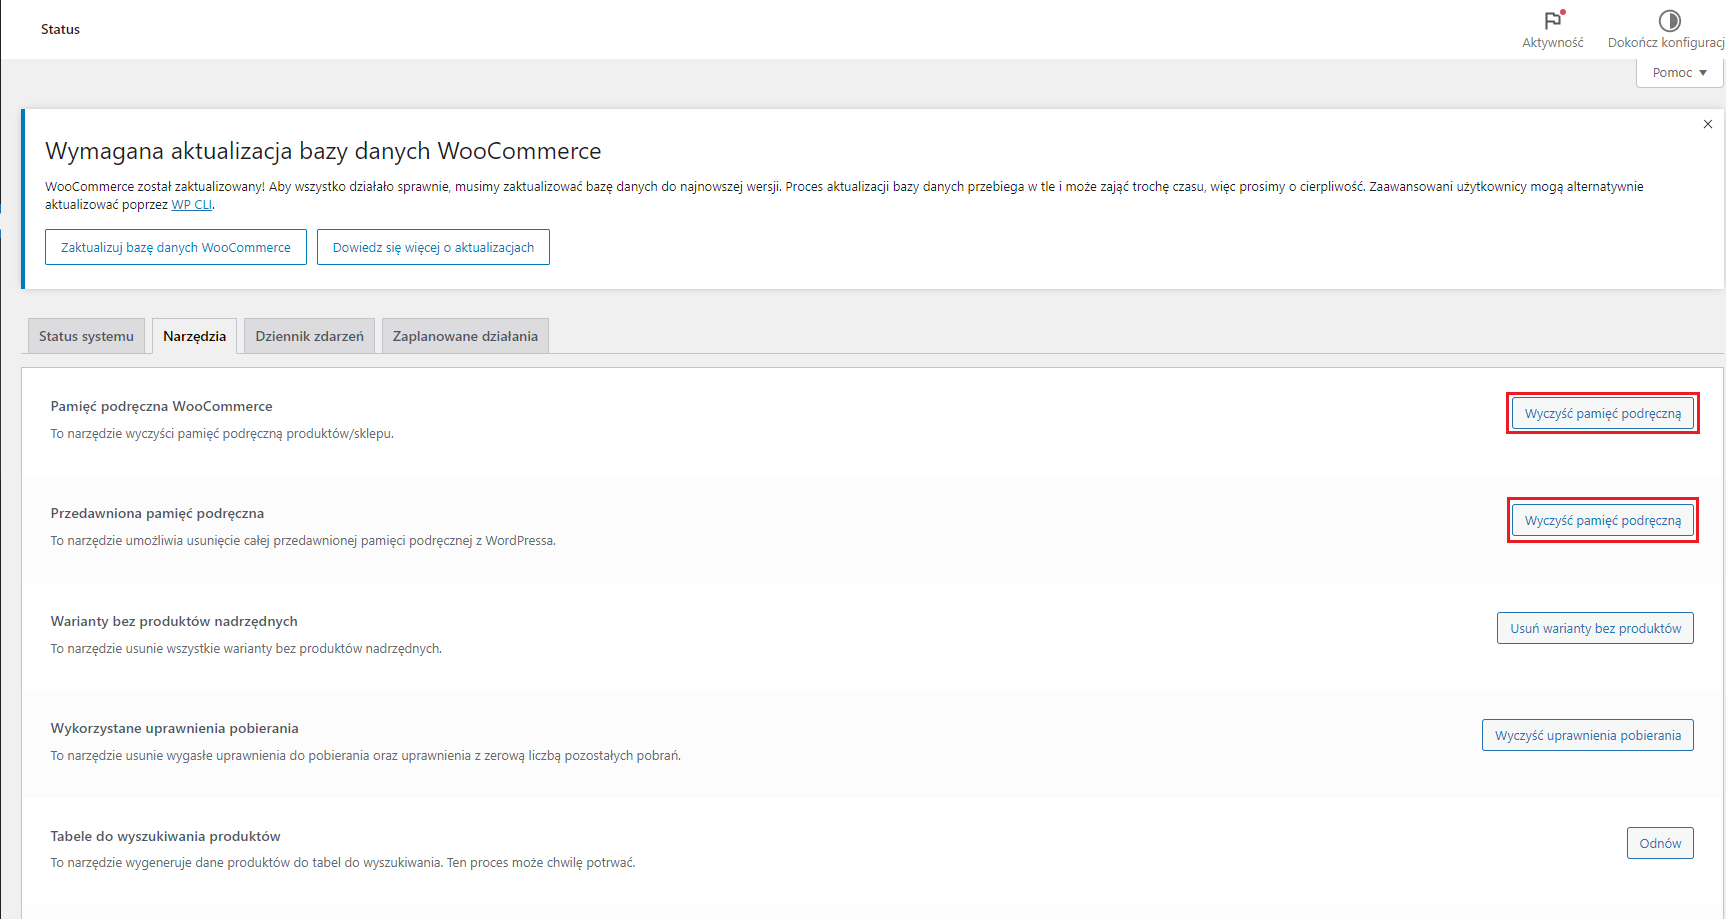The width and height of the screenshot is (1726, 919).
Task: Click Wyczyść uprawnienia pobierania button
Action: click(1587, 735)
